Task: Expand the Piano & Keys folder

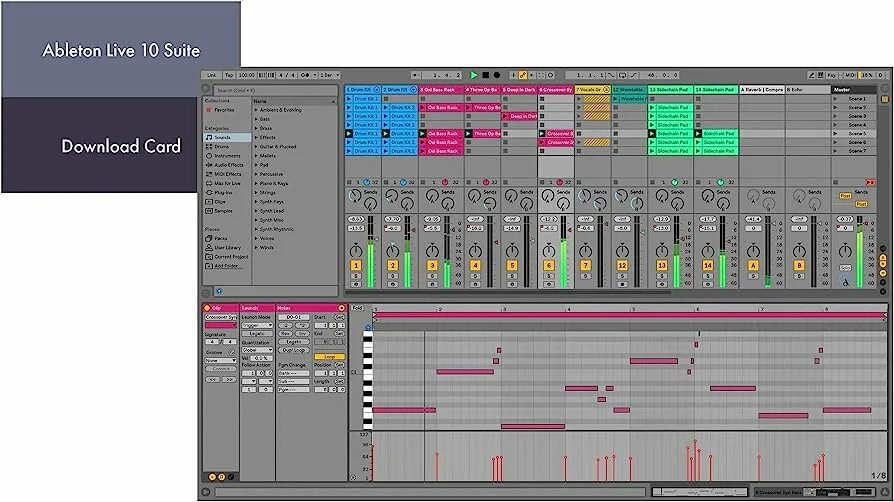Action: pyautogui.click(x=256, y=183)
